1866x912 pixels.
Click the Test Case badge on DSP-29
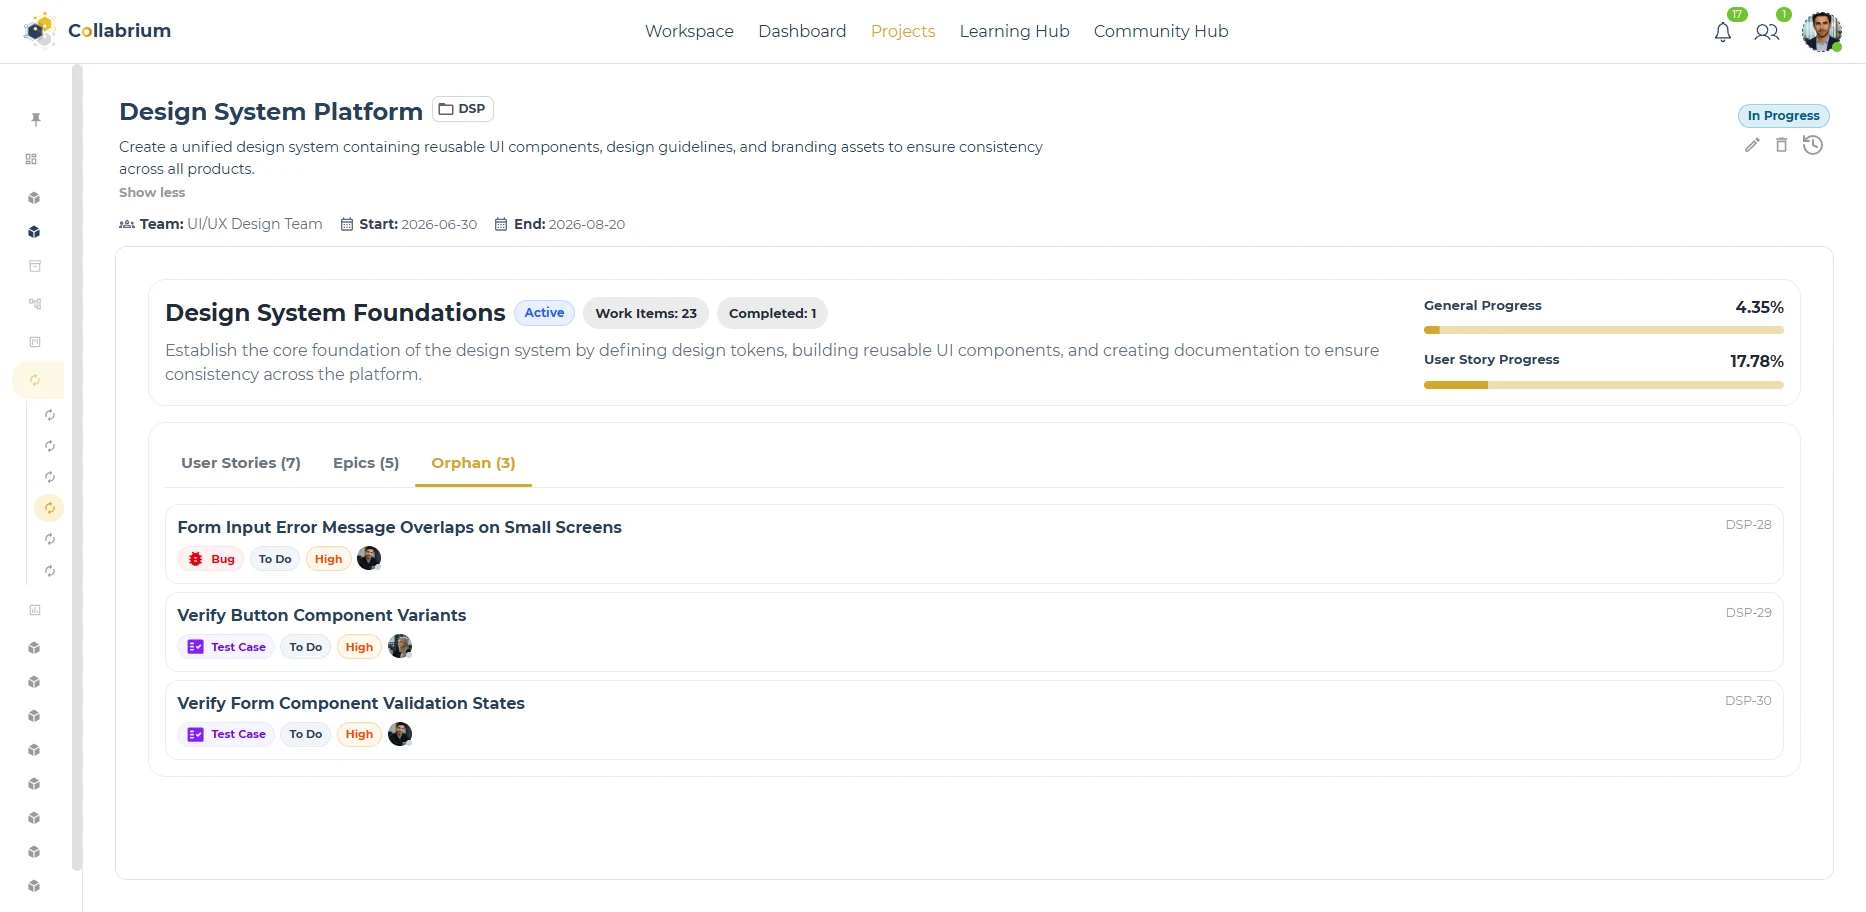click(x=226, y=647)
